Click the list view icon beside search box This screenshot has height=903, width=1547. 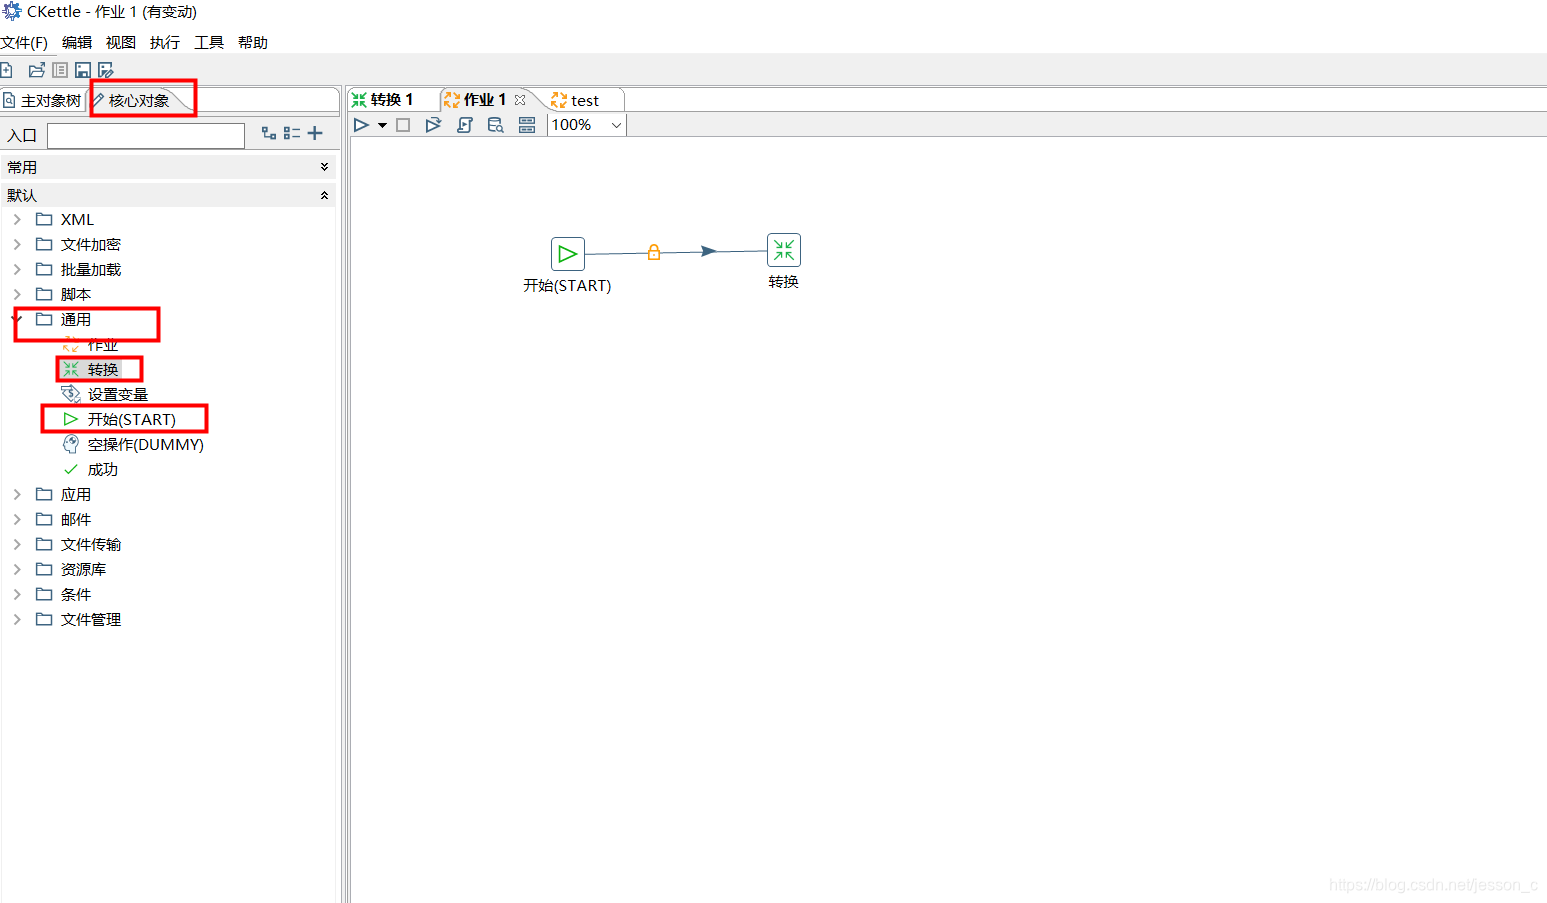(292, 133)
